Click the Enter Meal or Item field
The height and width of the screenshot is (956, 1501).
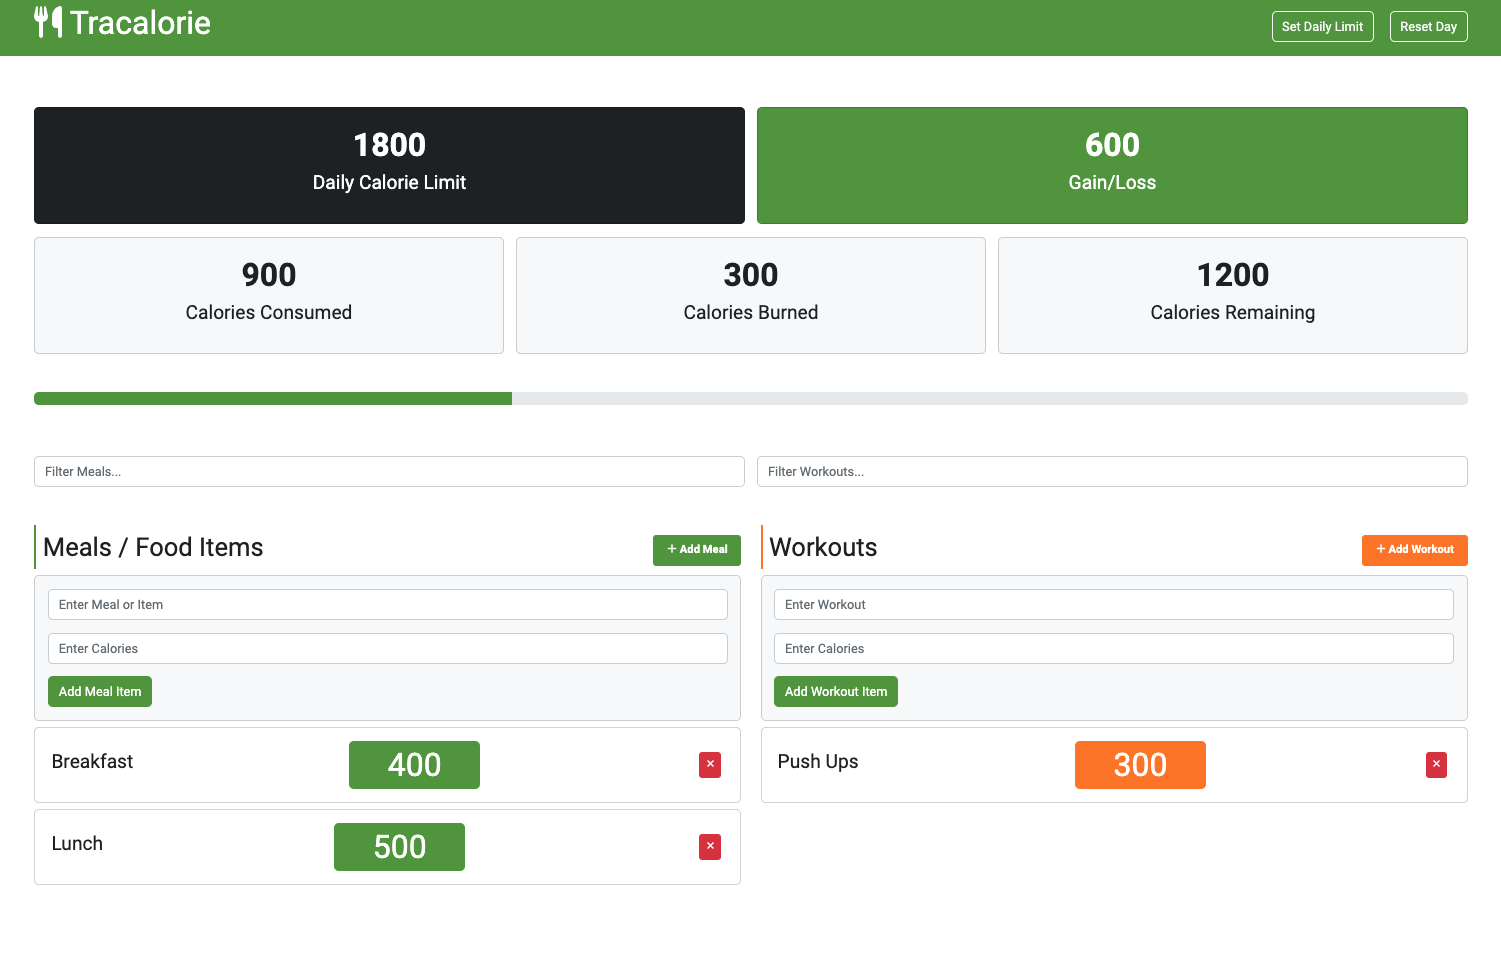387,605
